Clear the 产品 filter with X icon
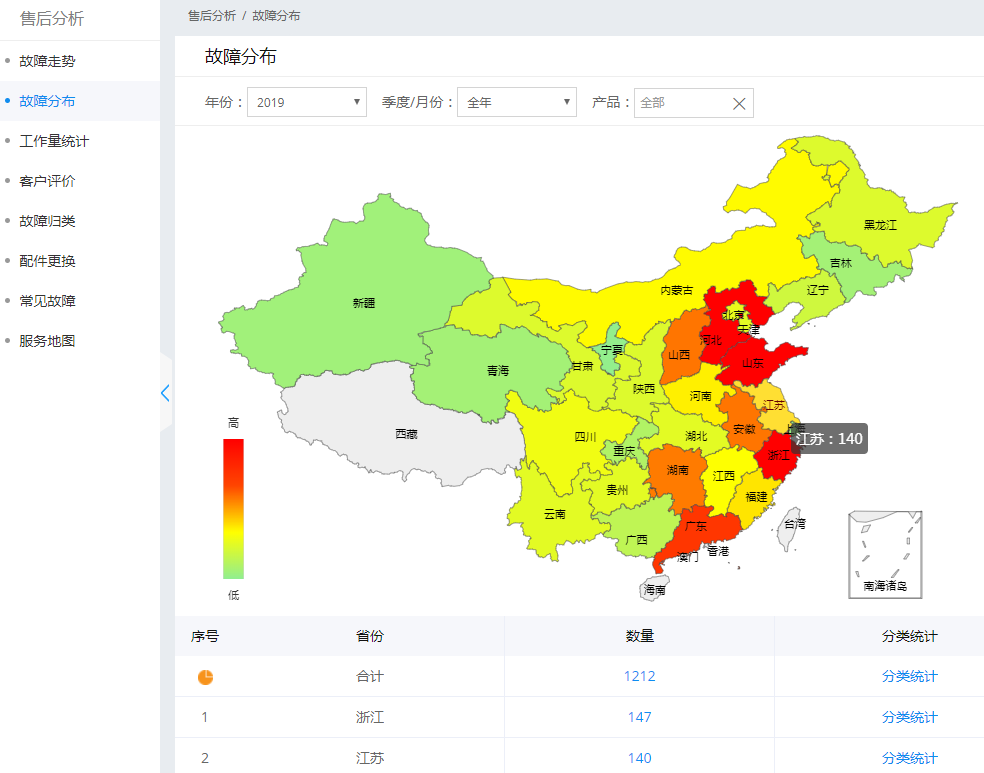984x773 pixels. pyautogui.click(x=739, y=103)
